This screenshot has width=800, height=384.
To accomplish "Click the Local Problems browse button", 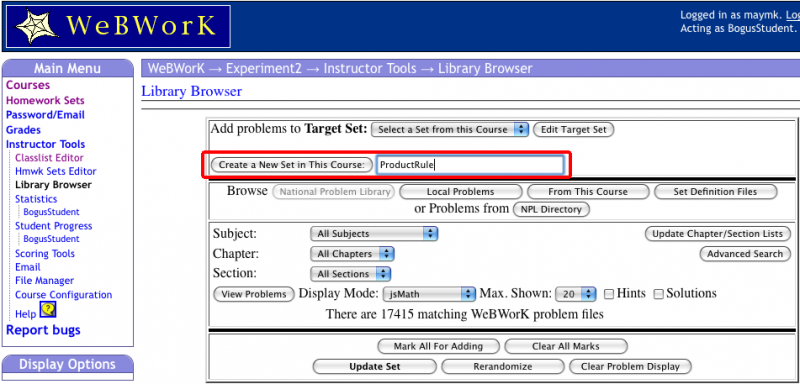I will pyautogui.click(x=461, y=192).
